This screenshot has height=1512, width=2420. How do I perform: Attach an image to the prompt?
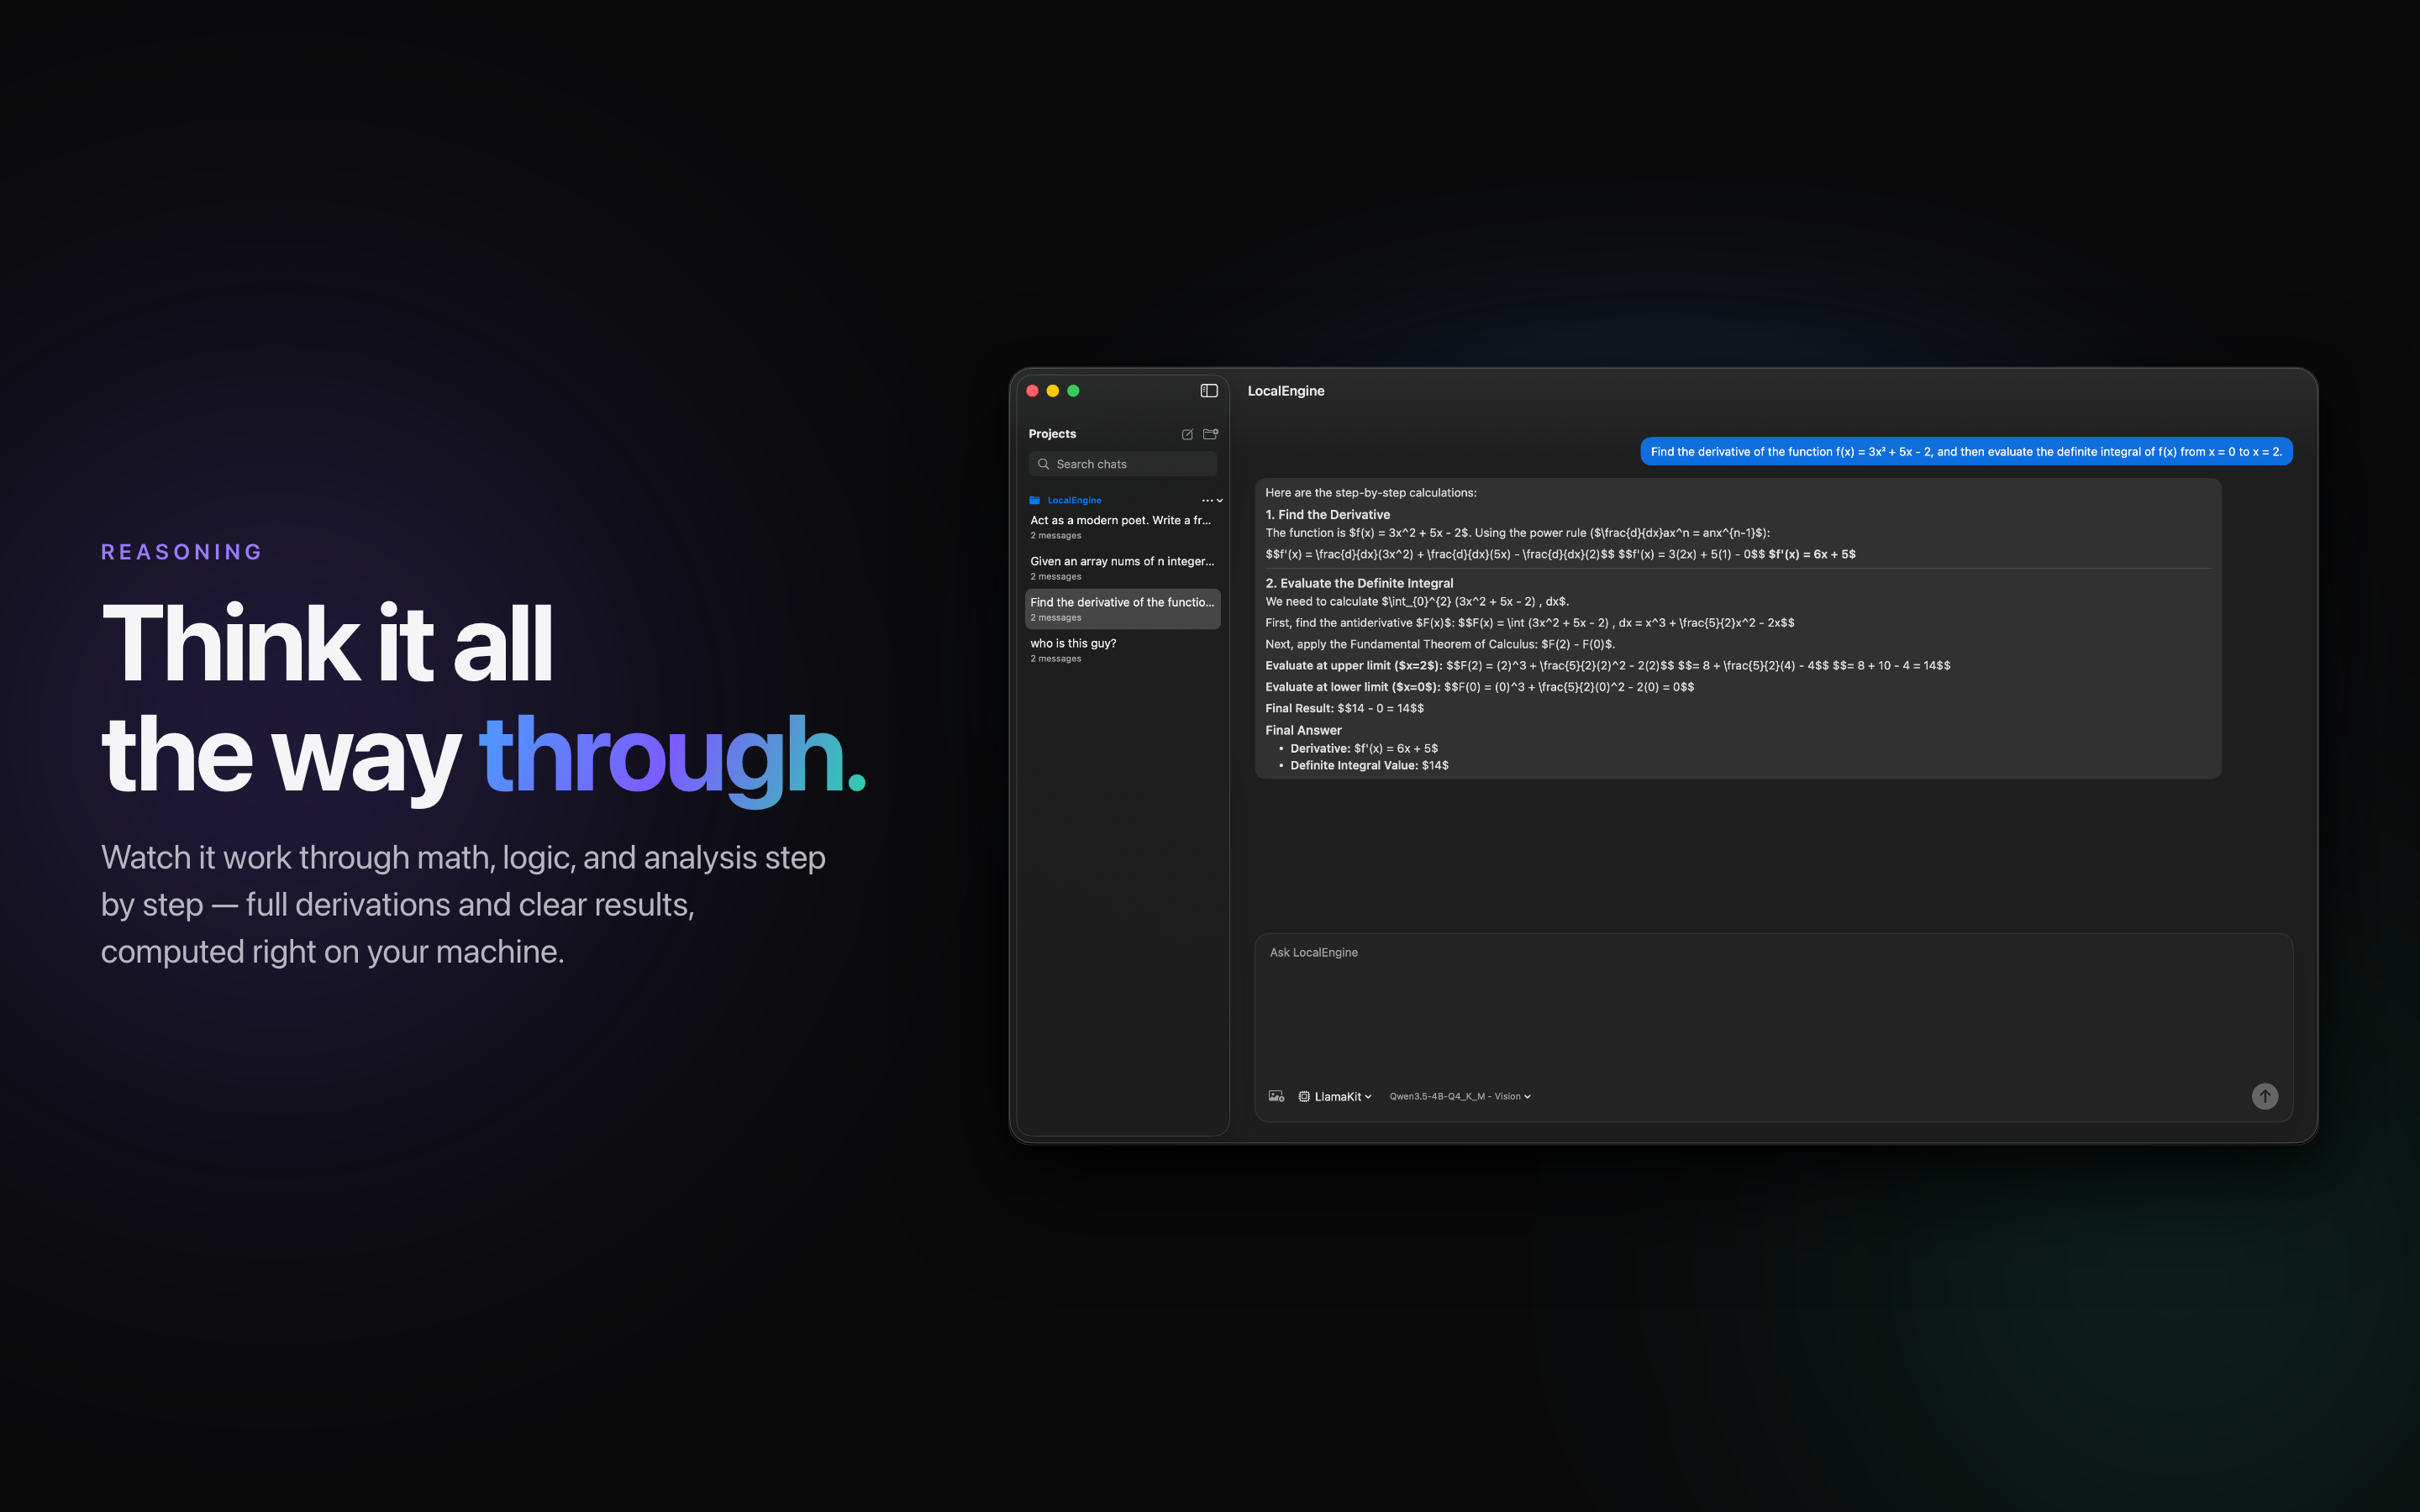click(1276, 1096)
